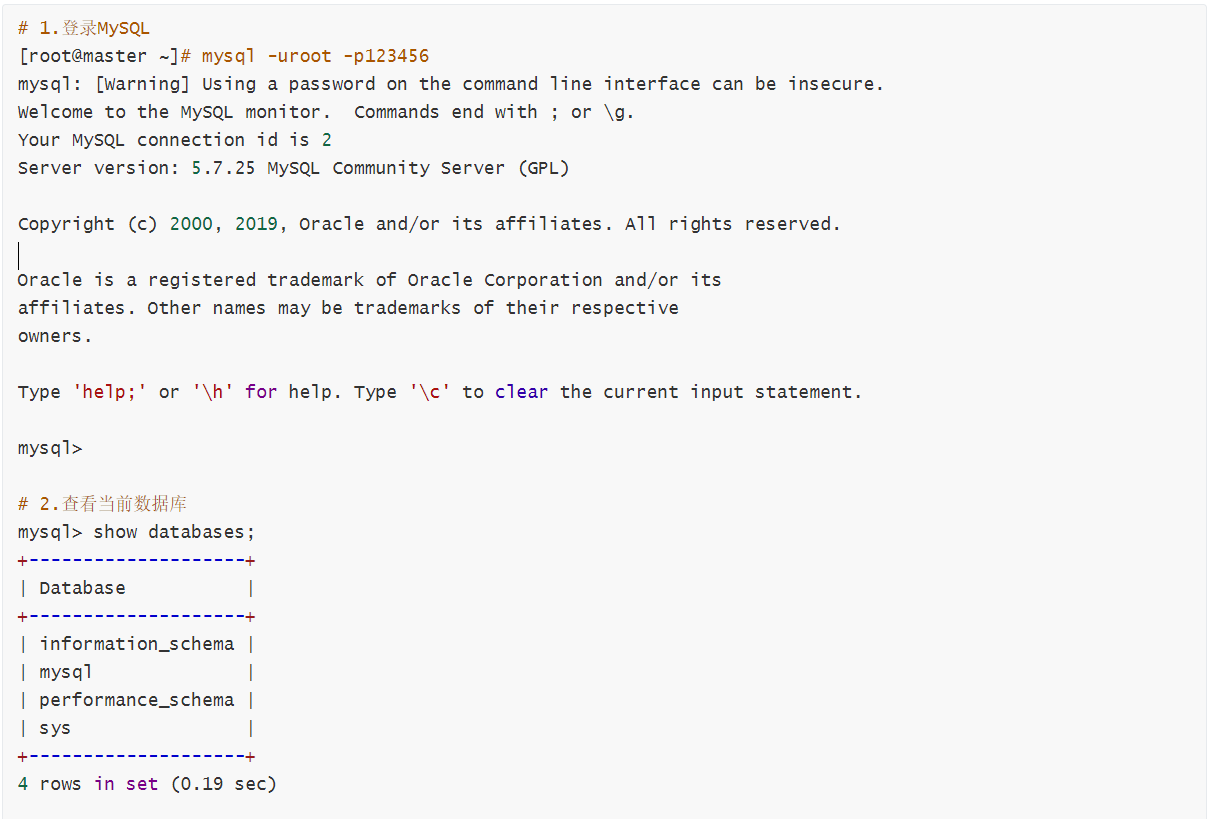Click the 'help;' quoted string
This screenshot has width=1207, height=819.
[x=110, y=392]
